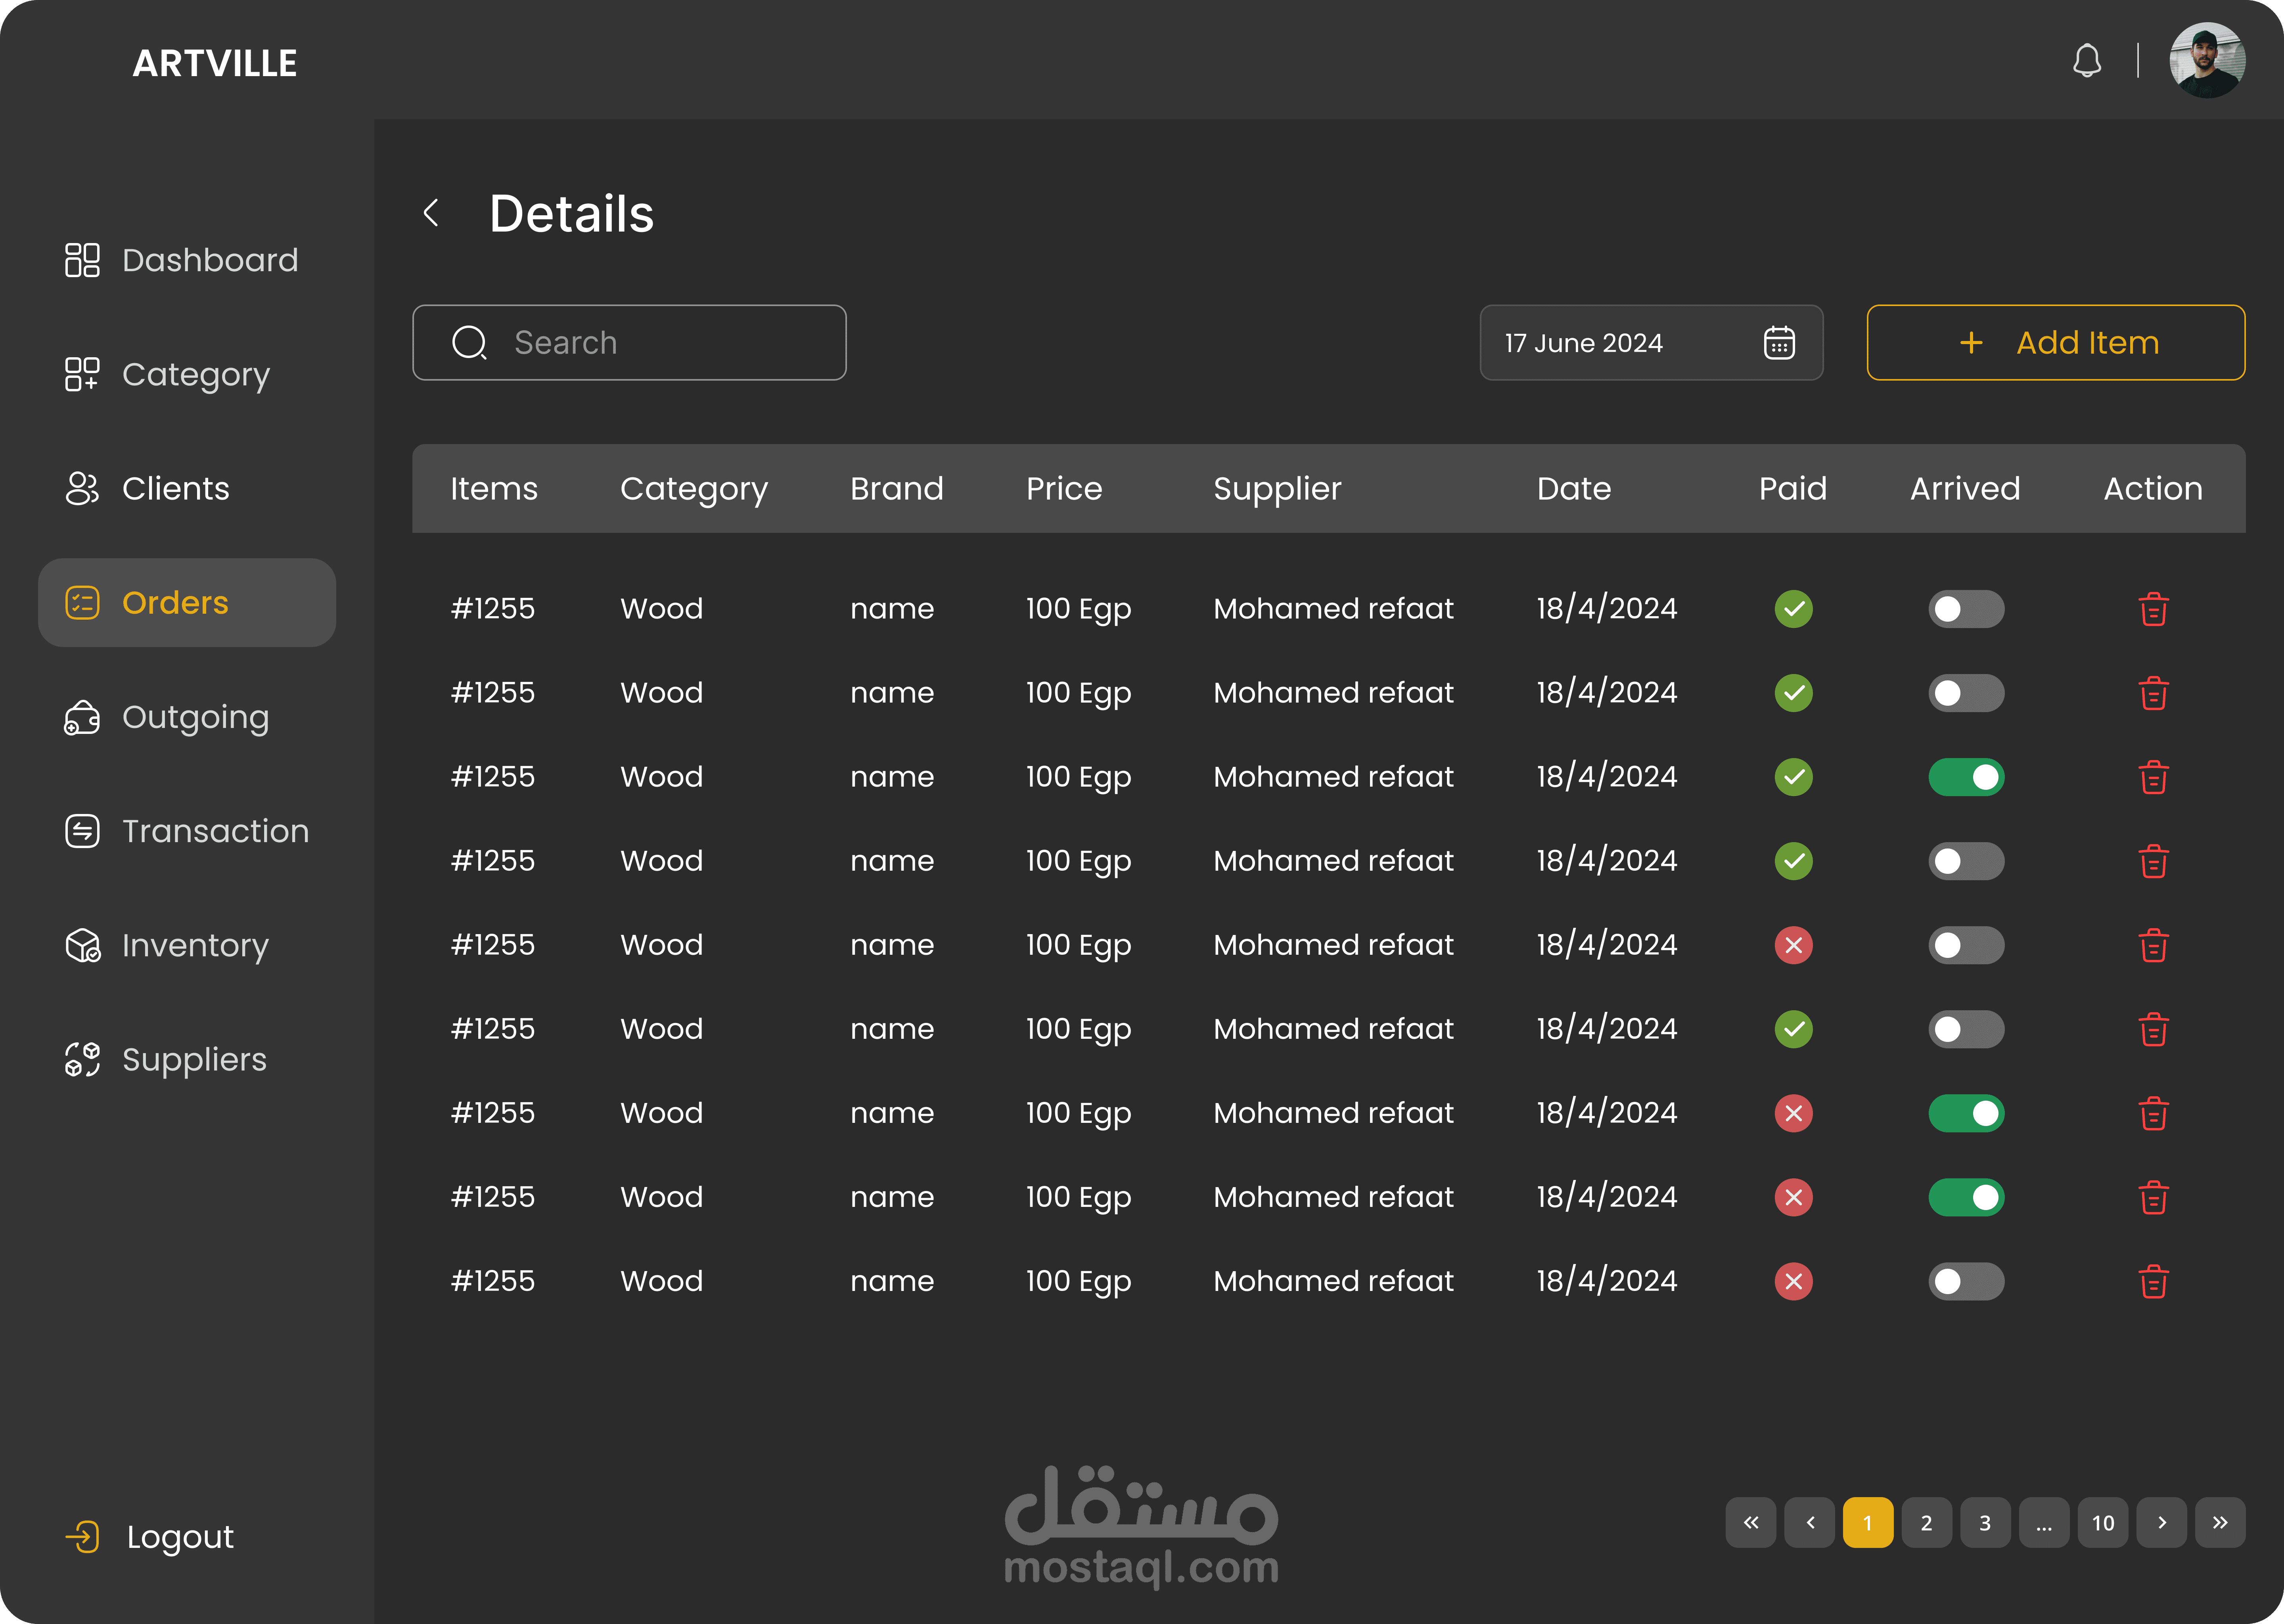Click trash icon in the last table row
This screenshot has height=1624, width=2284.
2153,1281
